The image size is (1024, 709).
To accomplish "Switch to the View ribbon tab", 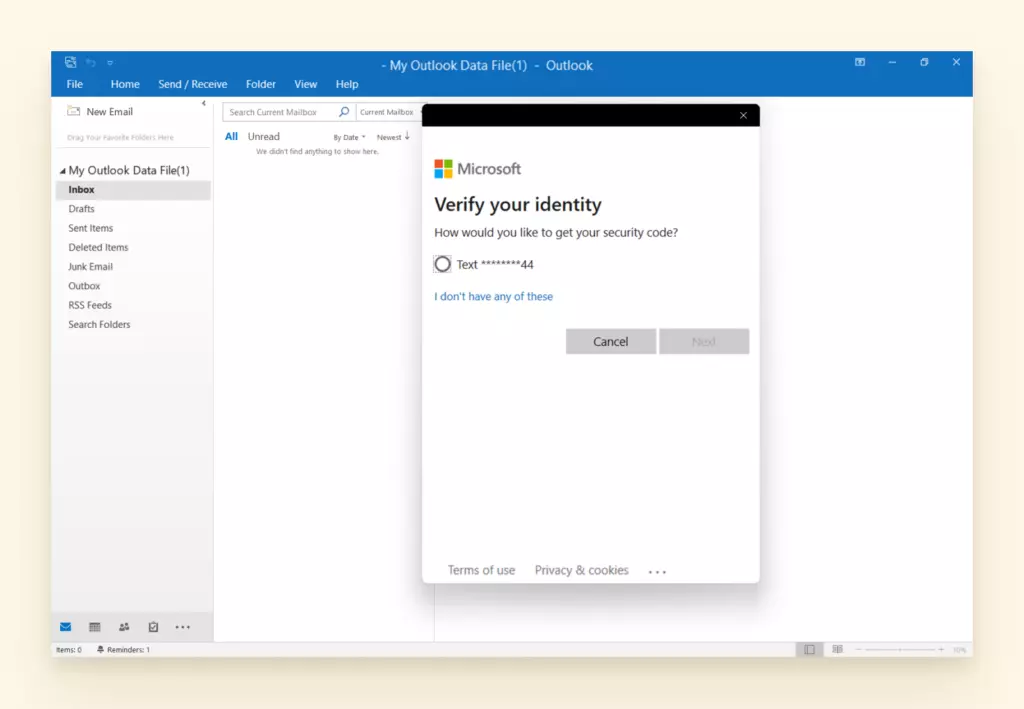I will [x=305, y=84].
